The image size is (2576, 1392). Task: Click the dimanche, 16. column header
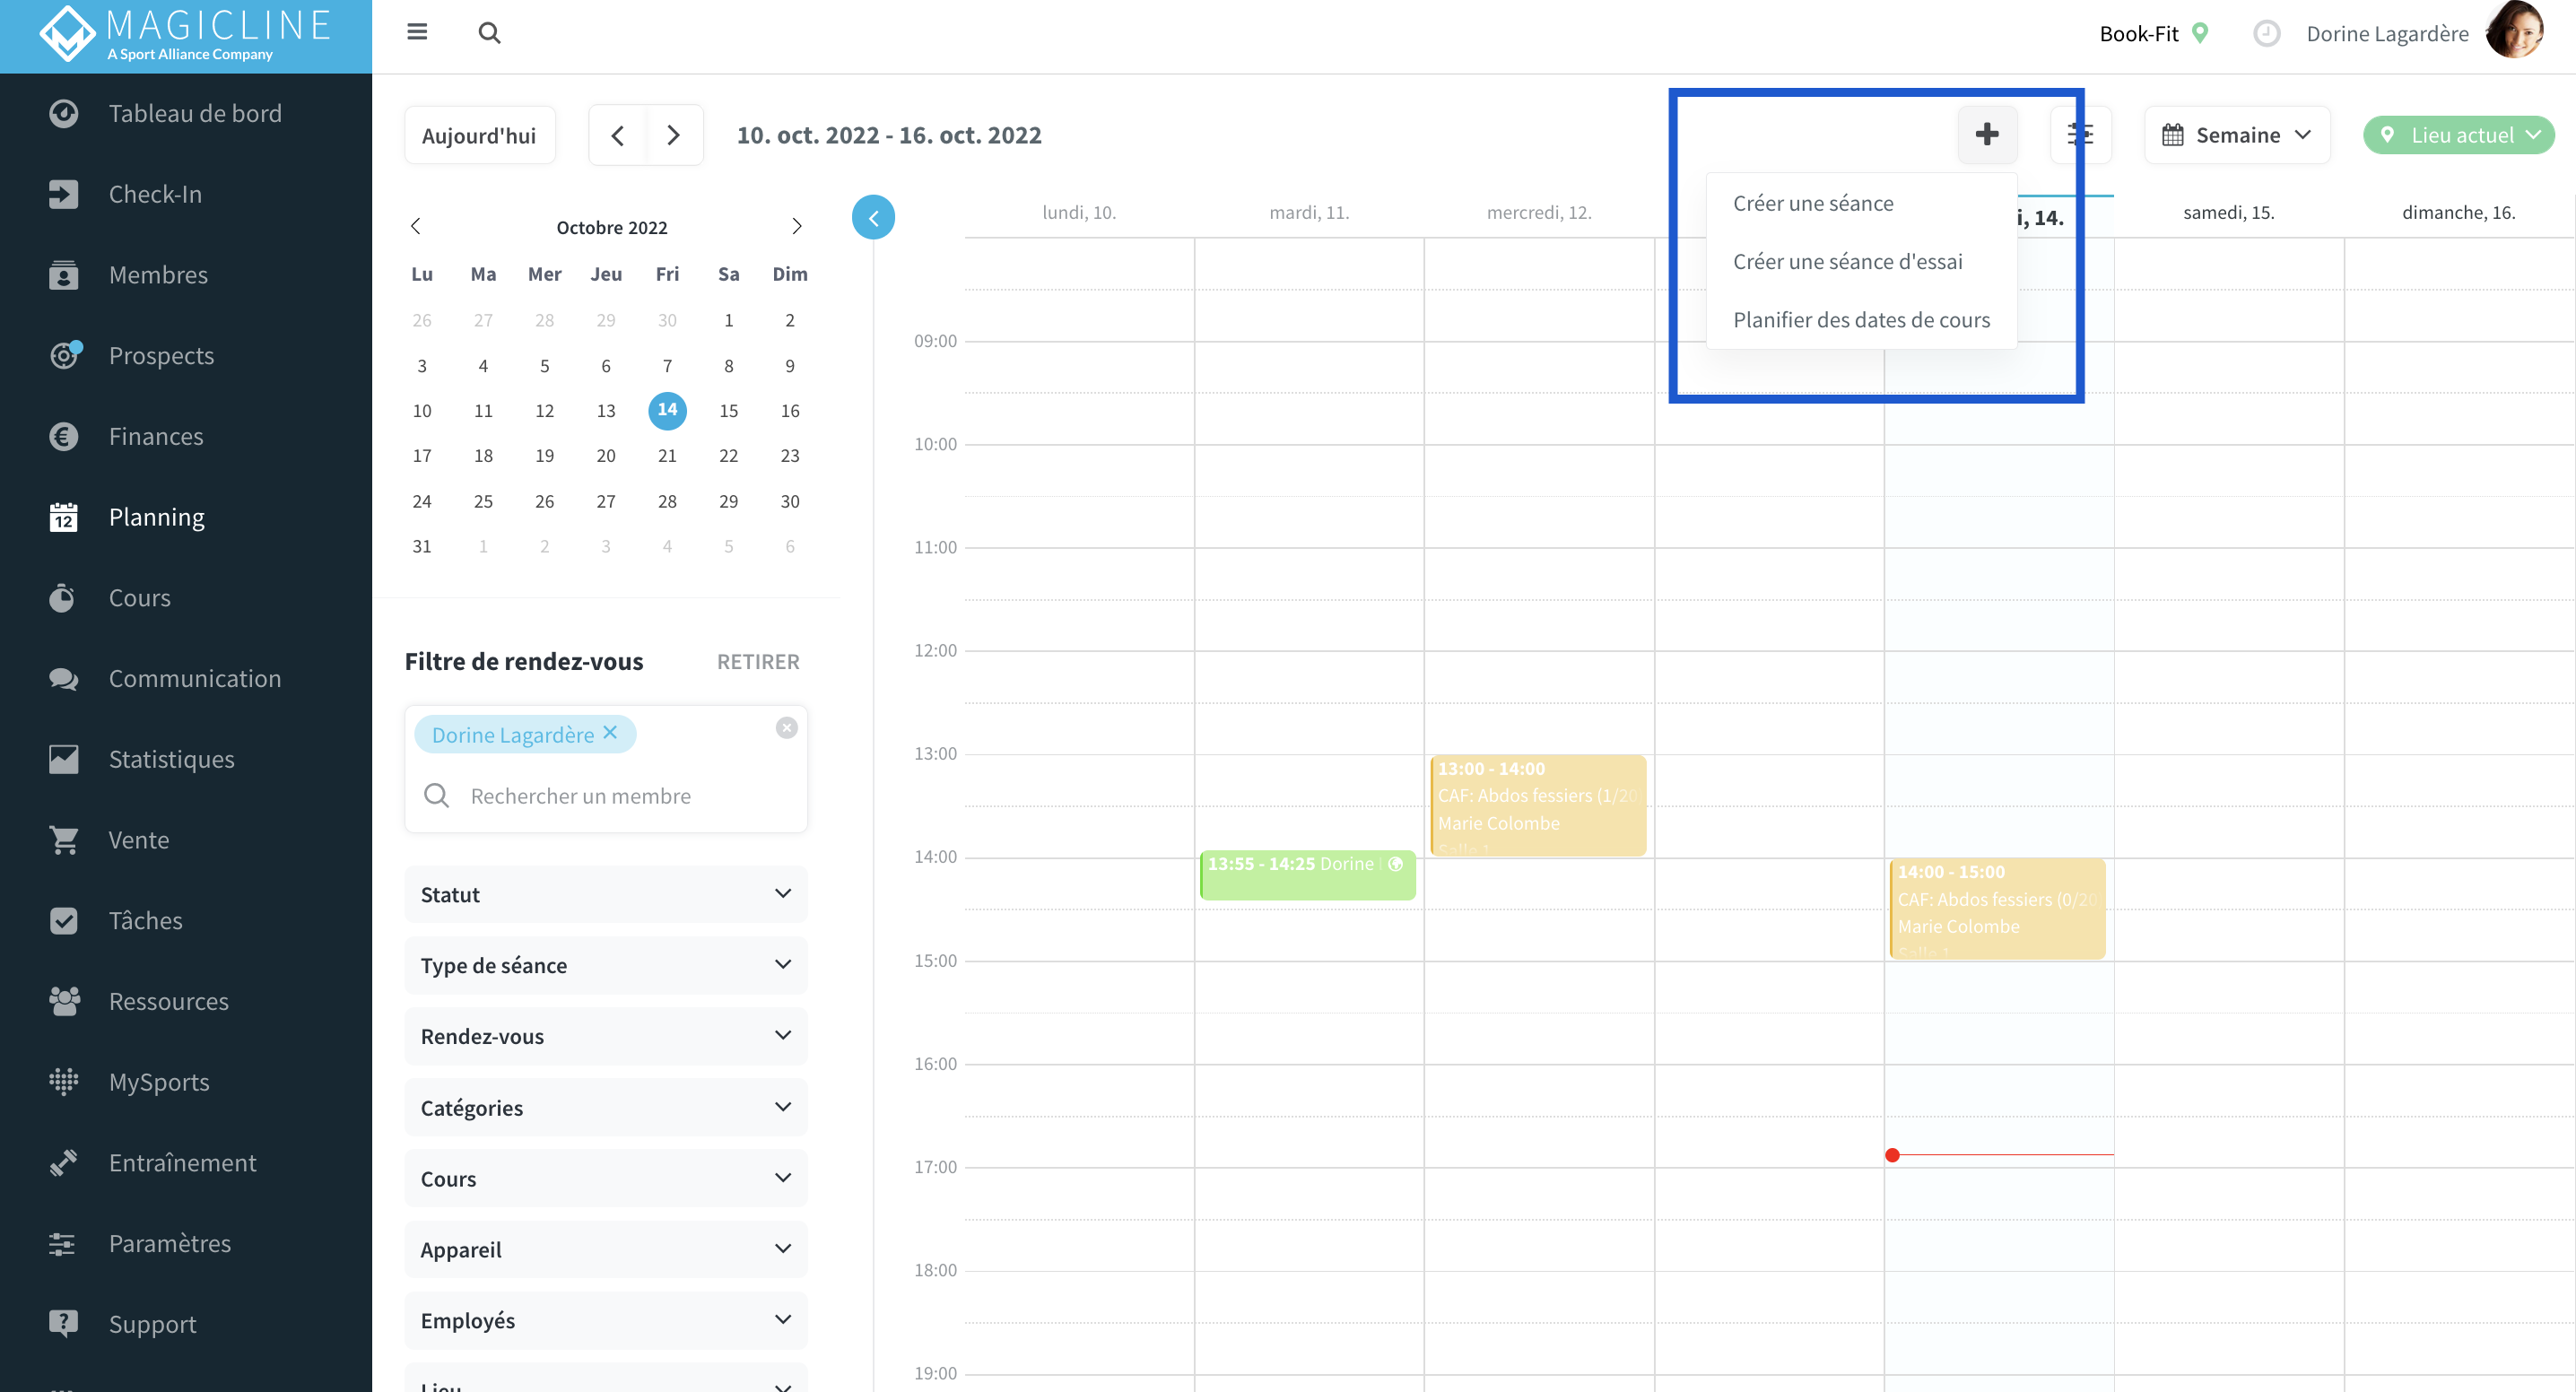point(2458,212)
